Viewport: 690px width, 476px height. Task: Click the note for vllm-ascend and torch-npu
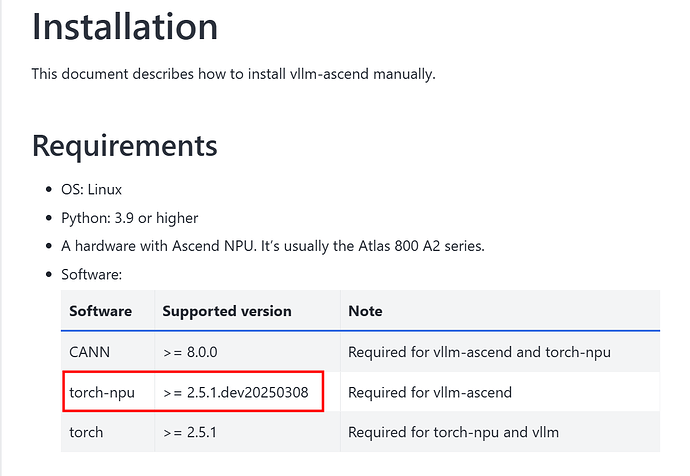click(479, 352)
